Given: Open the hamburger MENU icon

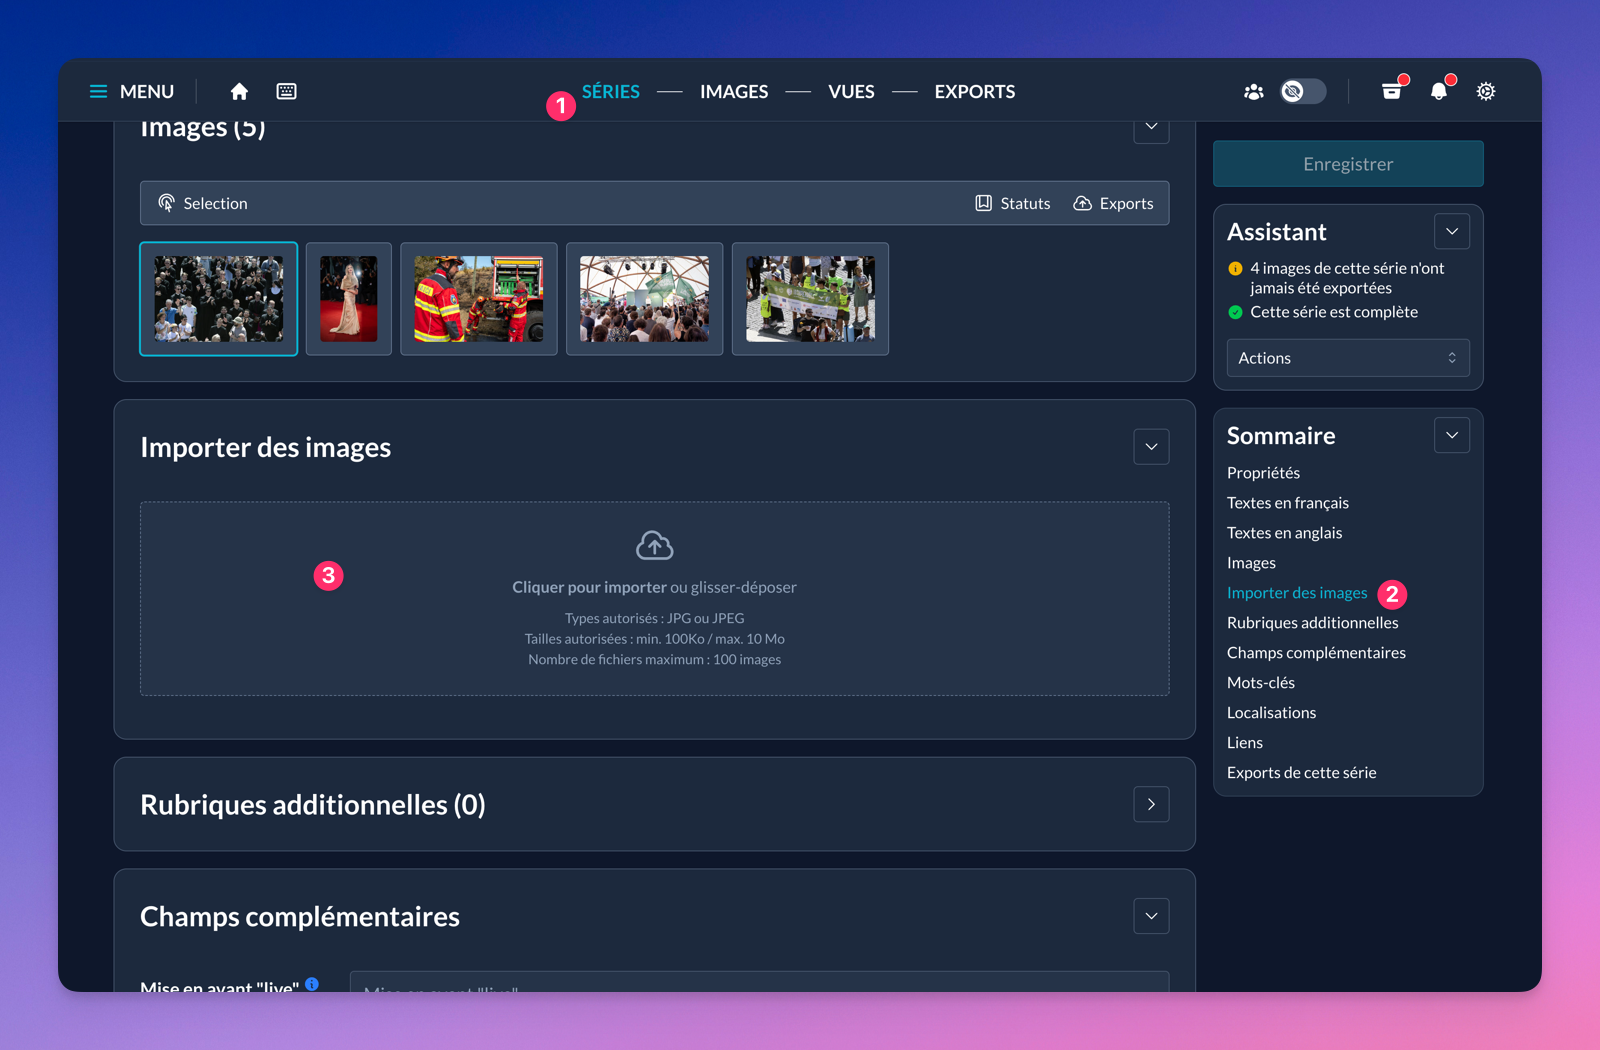Looking at the screenshot, I should pos(98,91).
